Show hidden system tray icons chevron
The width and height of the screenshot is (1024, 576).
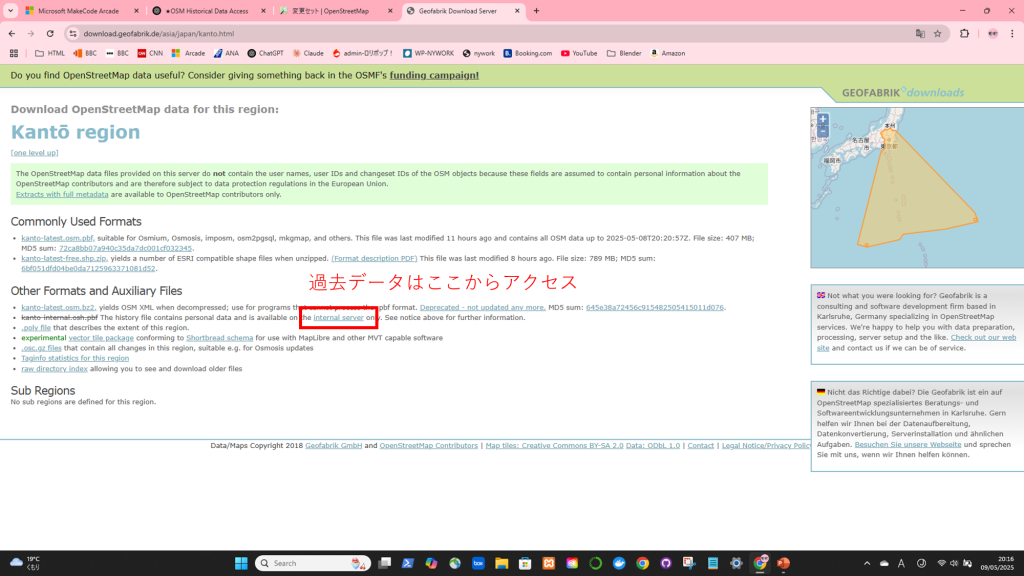(866, 563)
